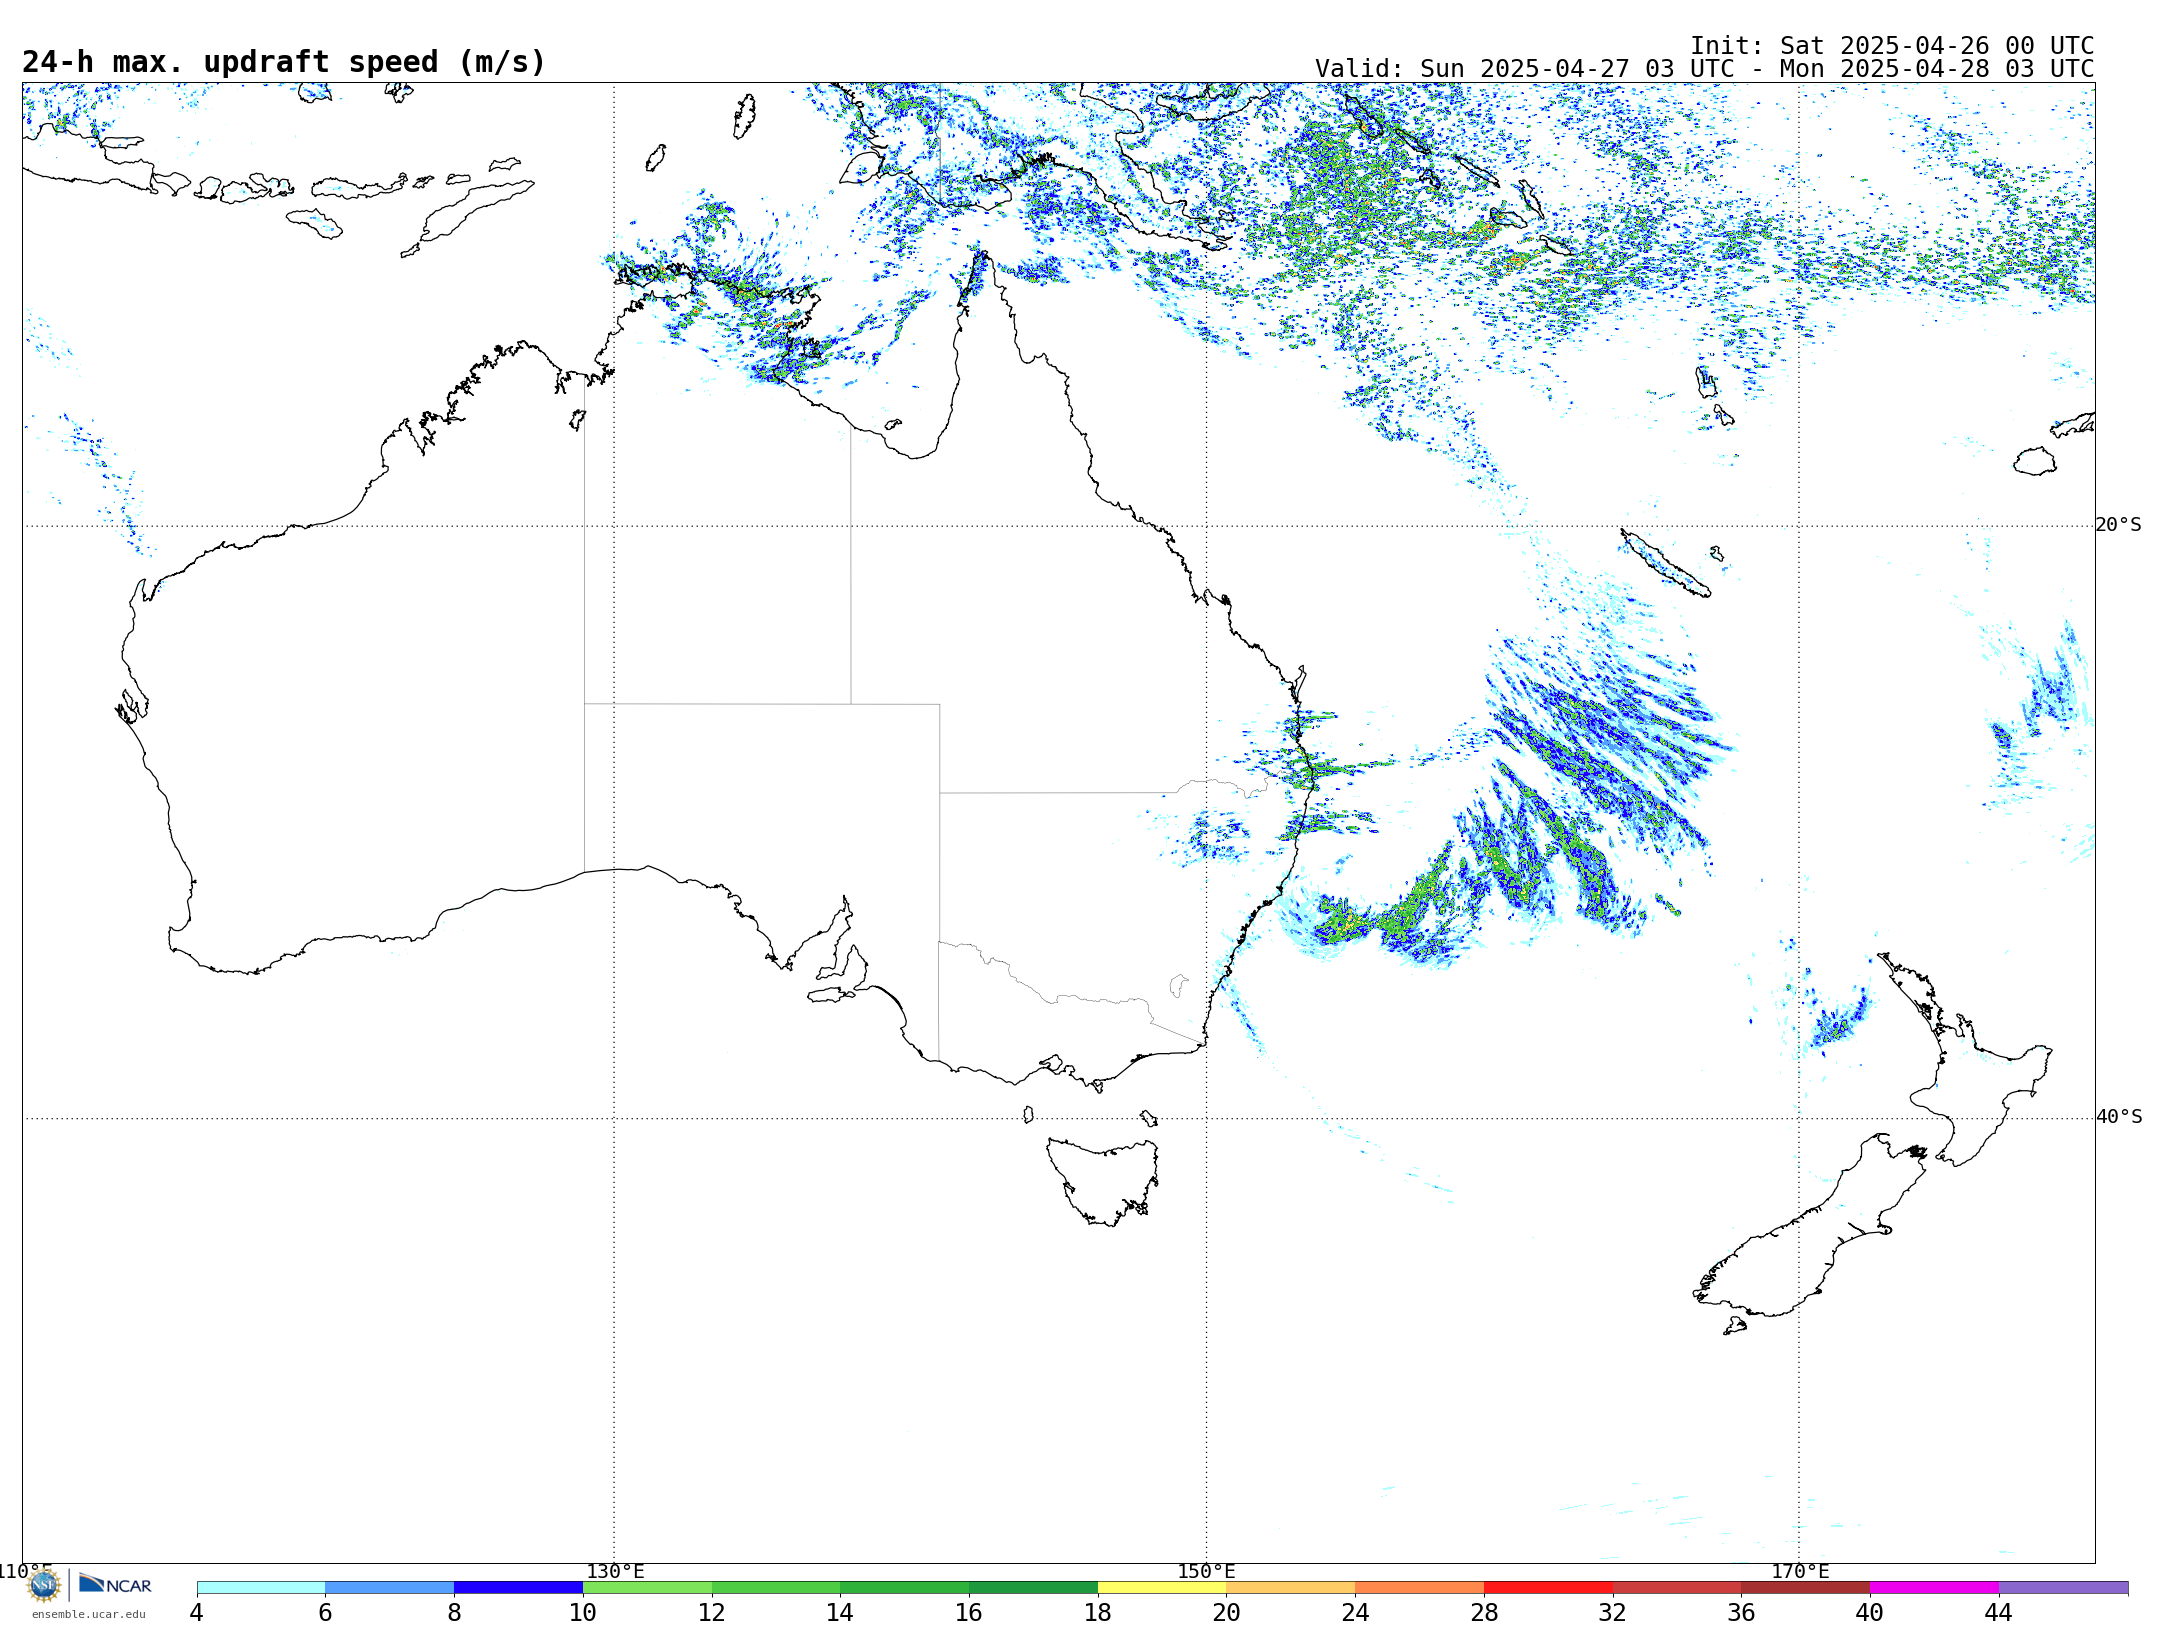Screen dimensions: 2160x1626
Task: Click the 170°E longitude label
Action: coord(1800,1572)
